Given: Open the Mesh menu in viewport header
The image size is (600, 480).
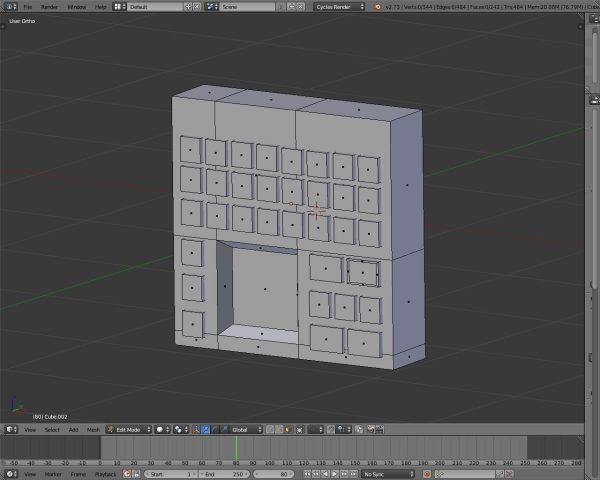Looking at the screenshot, I should 93,430.
